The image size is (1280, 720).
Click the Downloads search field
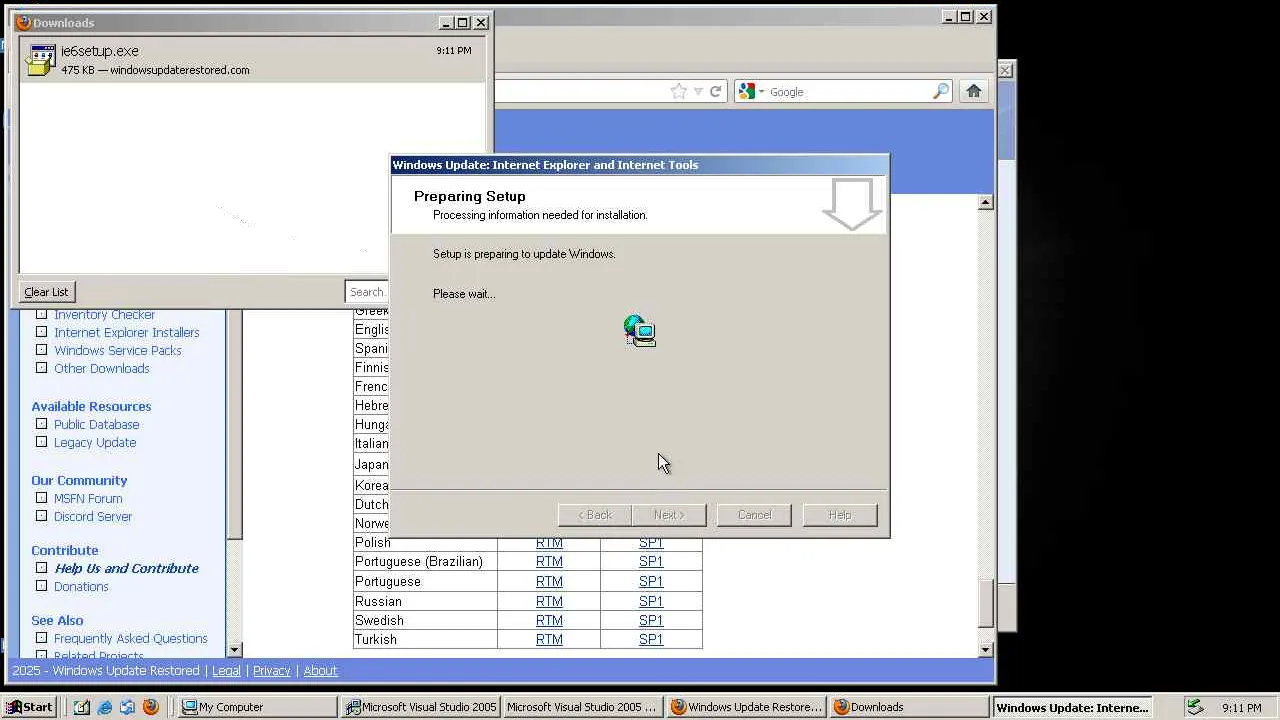point(367,292)
